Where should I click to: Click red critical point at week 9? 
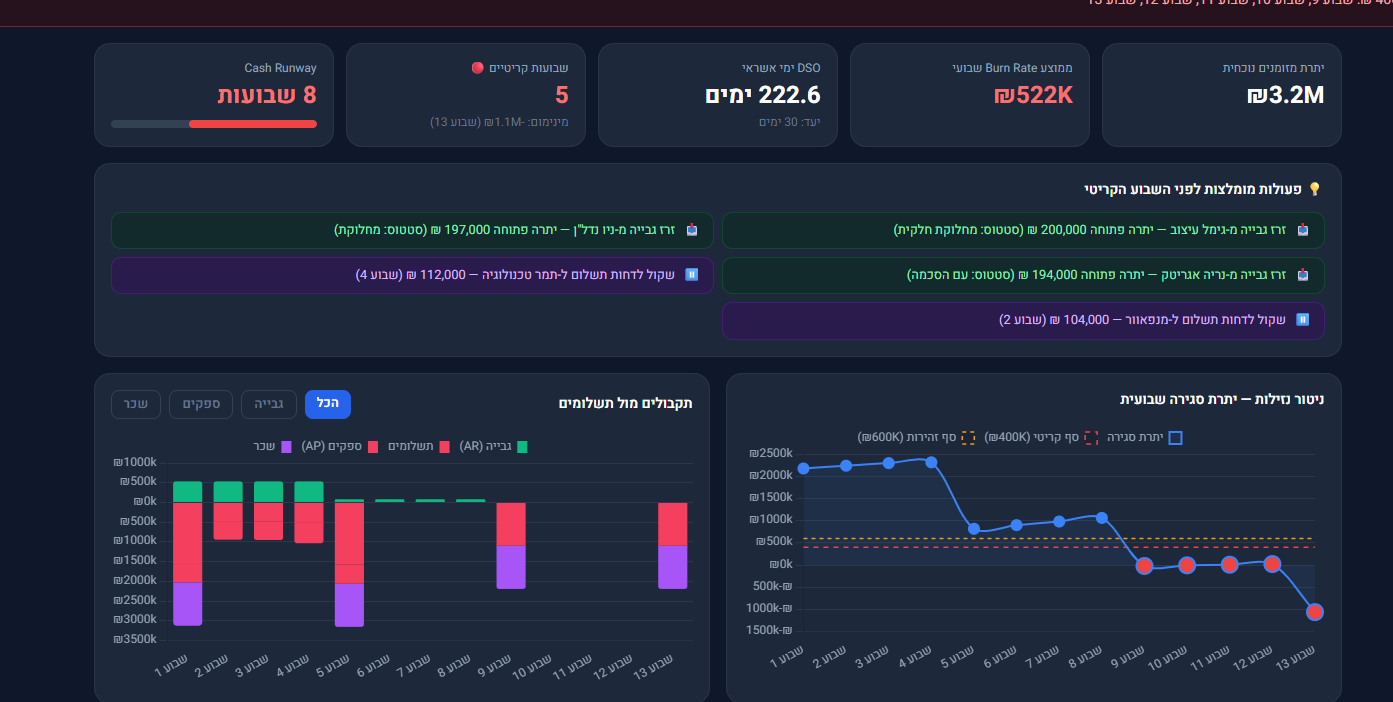[1144, 566]
